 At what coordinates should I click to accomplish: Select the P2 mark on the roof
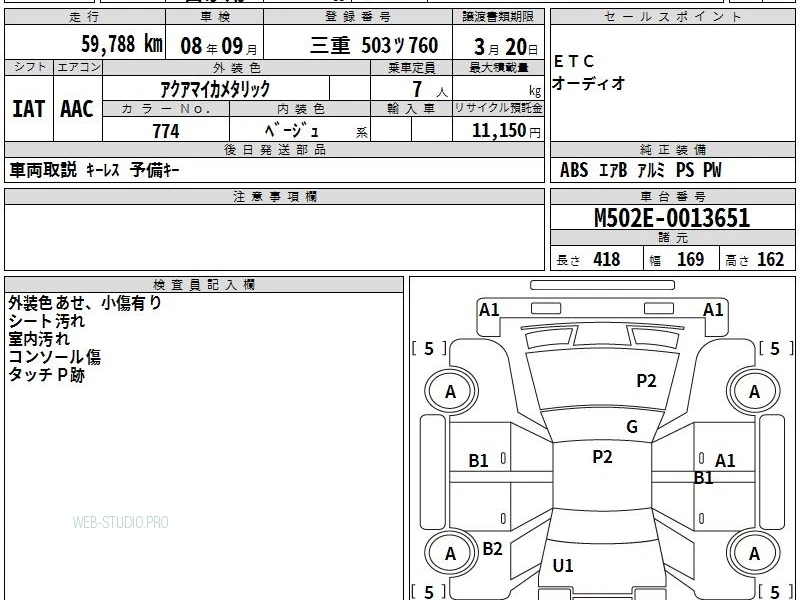[x=602, y=456]
